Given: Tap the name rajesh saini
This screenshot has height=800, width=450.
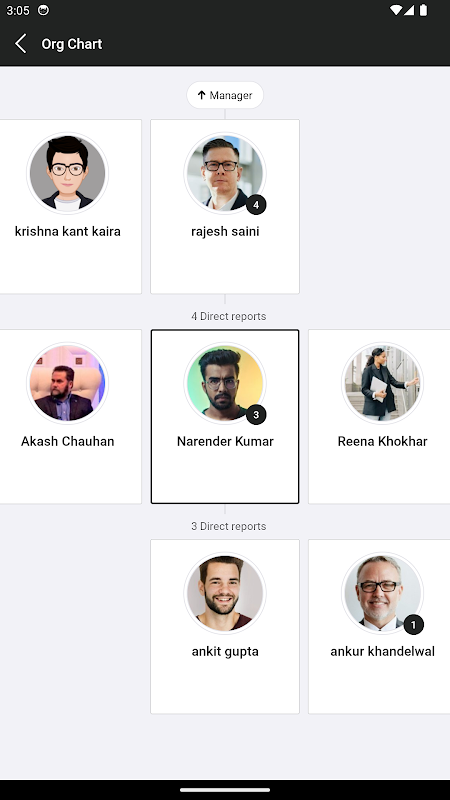Looking at the screenshot, I should point(225,231).
